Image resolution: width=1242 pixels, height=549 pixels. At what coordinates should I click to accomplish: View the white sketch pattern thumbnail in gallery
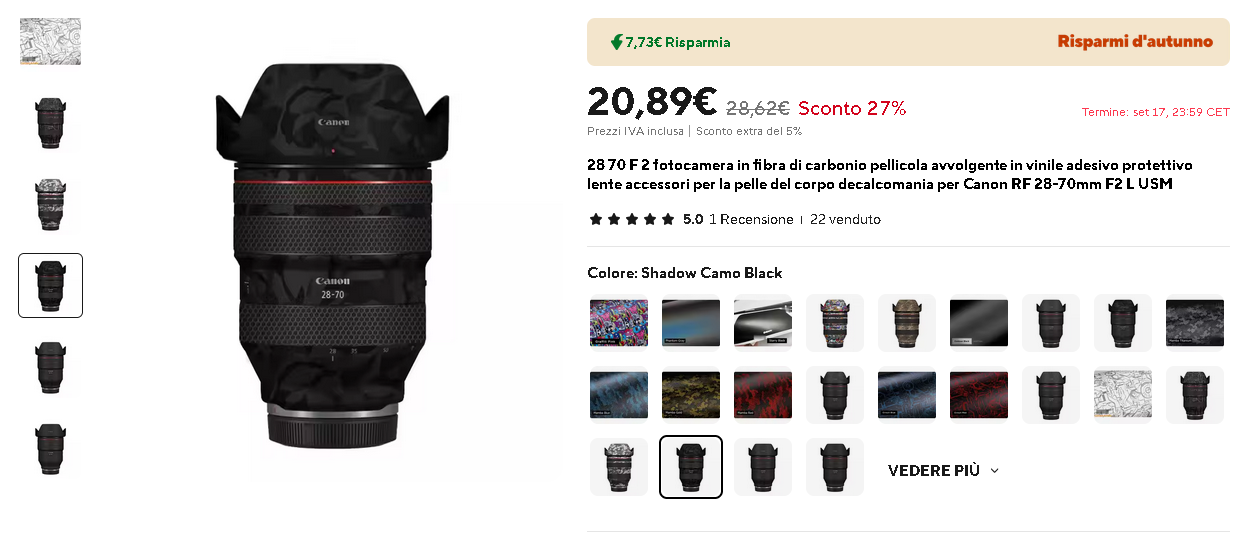(50, 42)
